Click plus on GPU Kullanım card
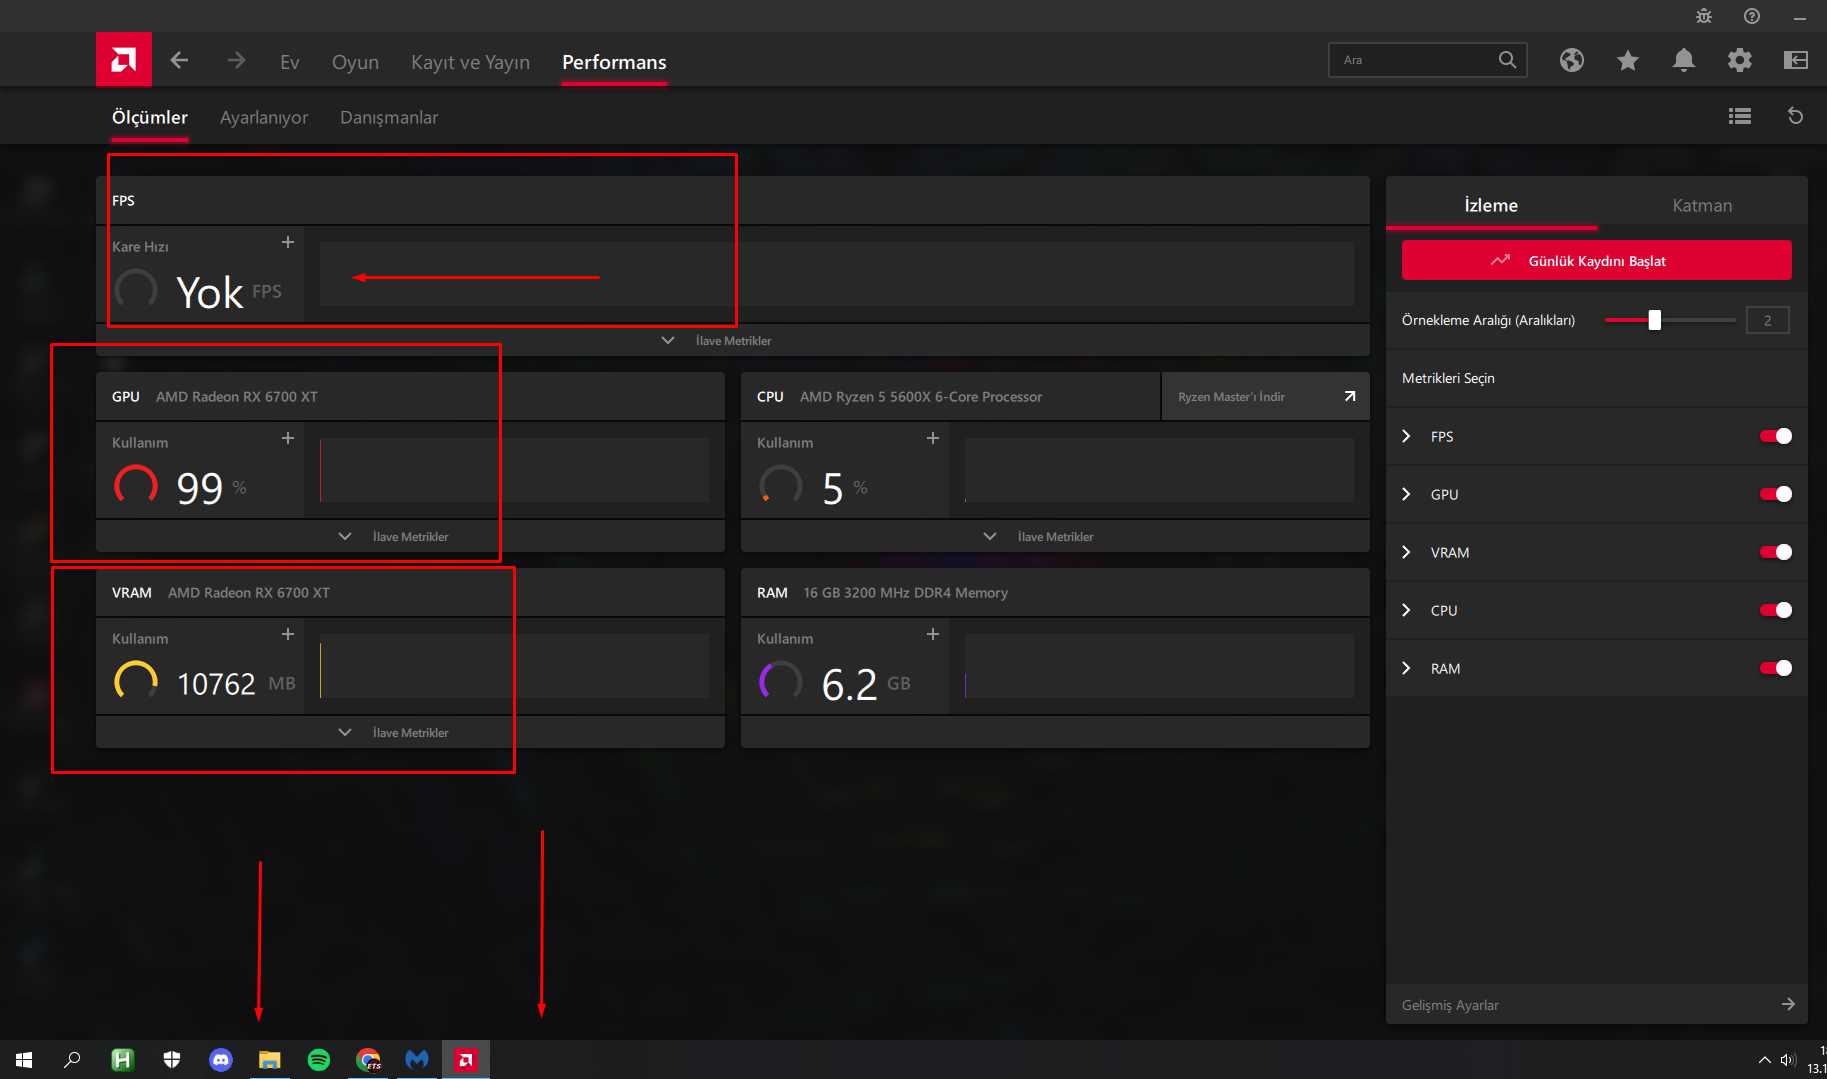 (288, 438)
